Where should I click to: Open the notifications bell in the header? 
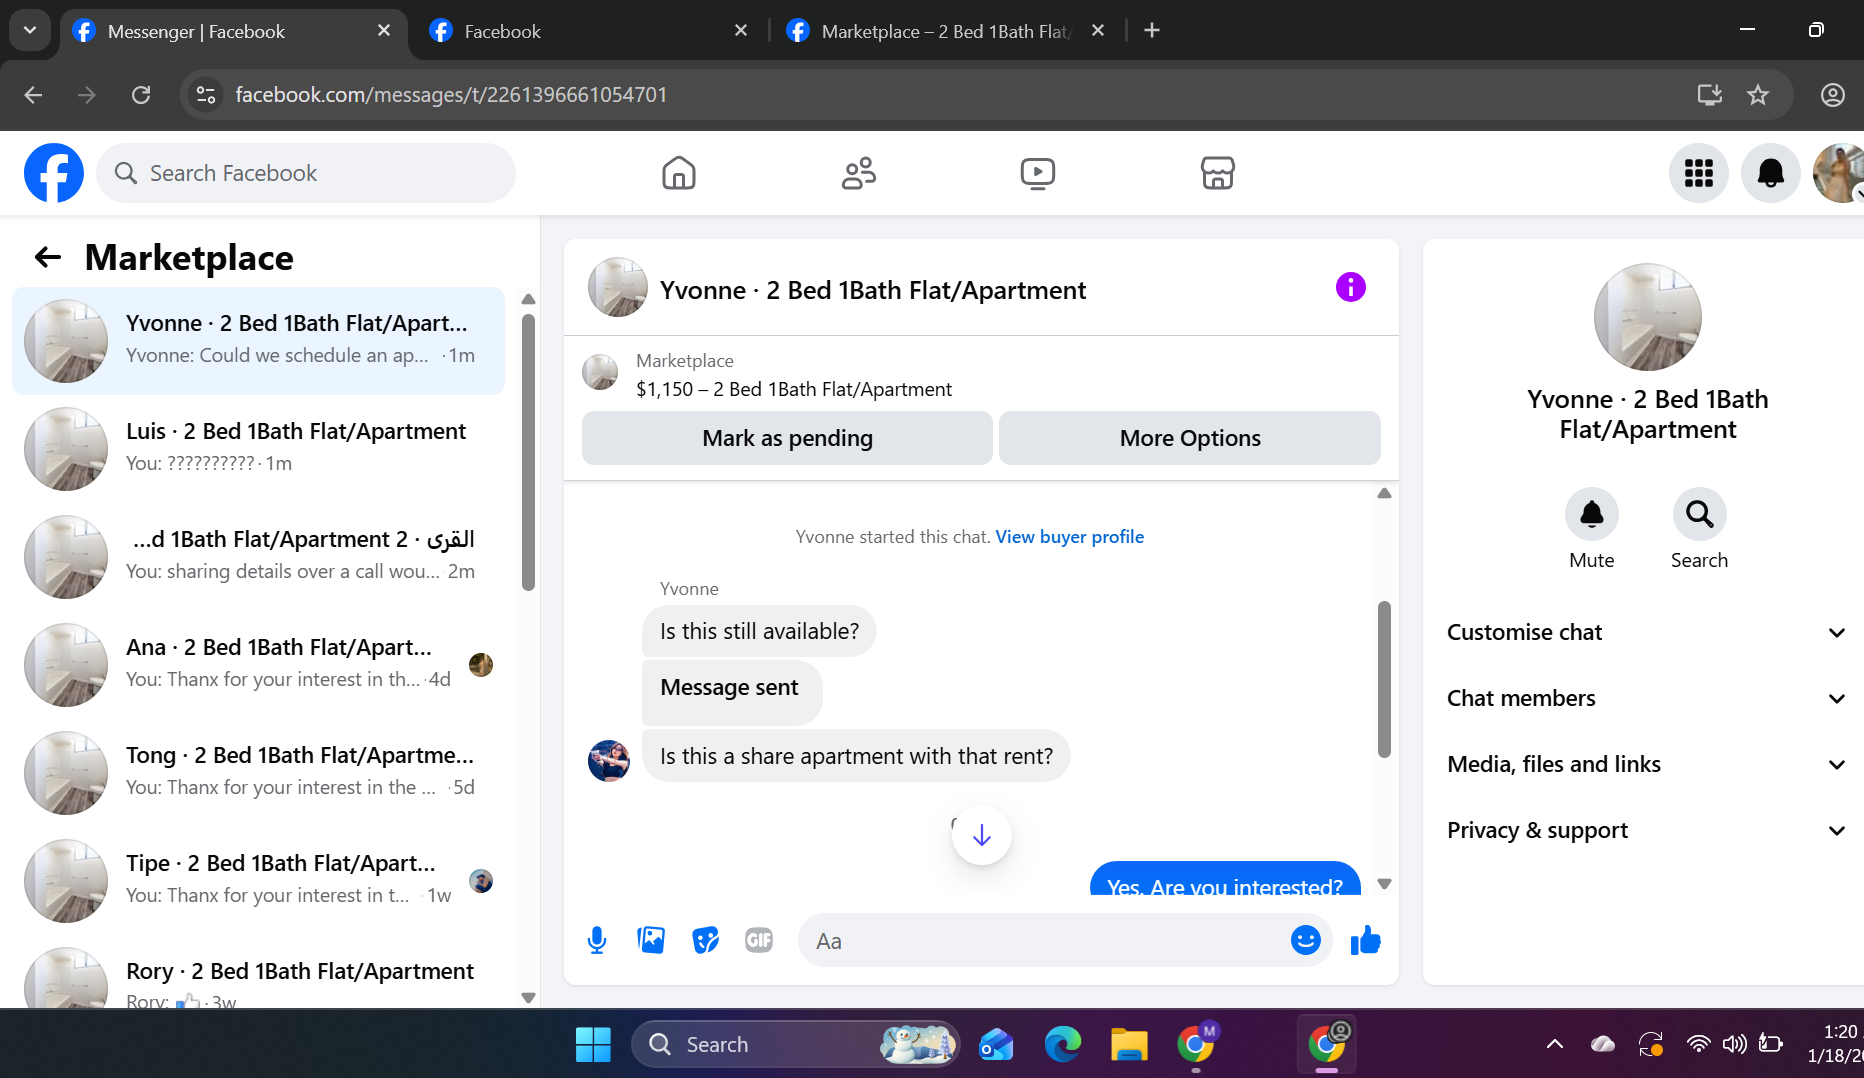[x=1771, y=173]
